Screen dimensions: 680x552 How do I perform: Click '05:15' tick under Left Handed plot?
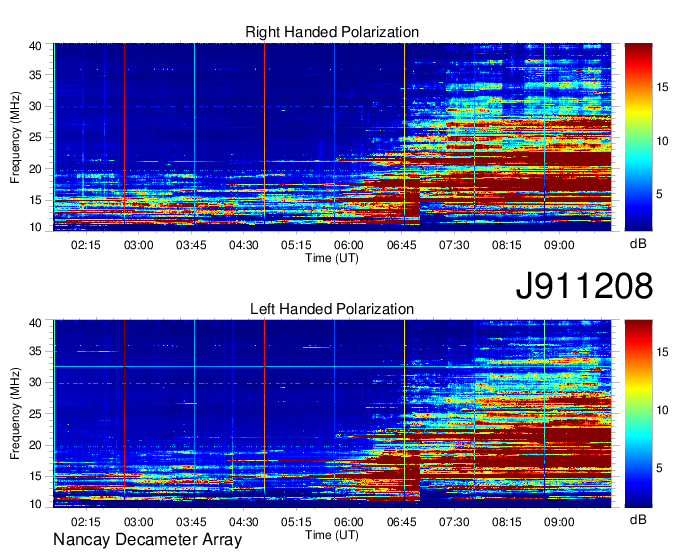pyautogui.click(x=296, y=522)
